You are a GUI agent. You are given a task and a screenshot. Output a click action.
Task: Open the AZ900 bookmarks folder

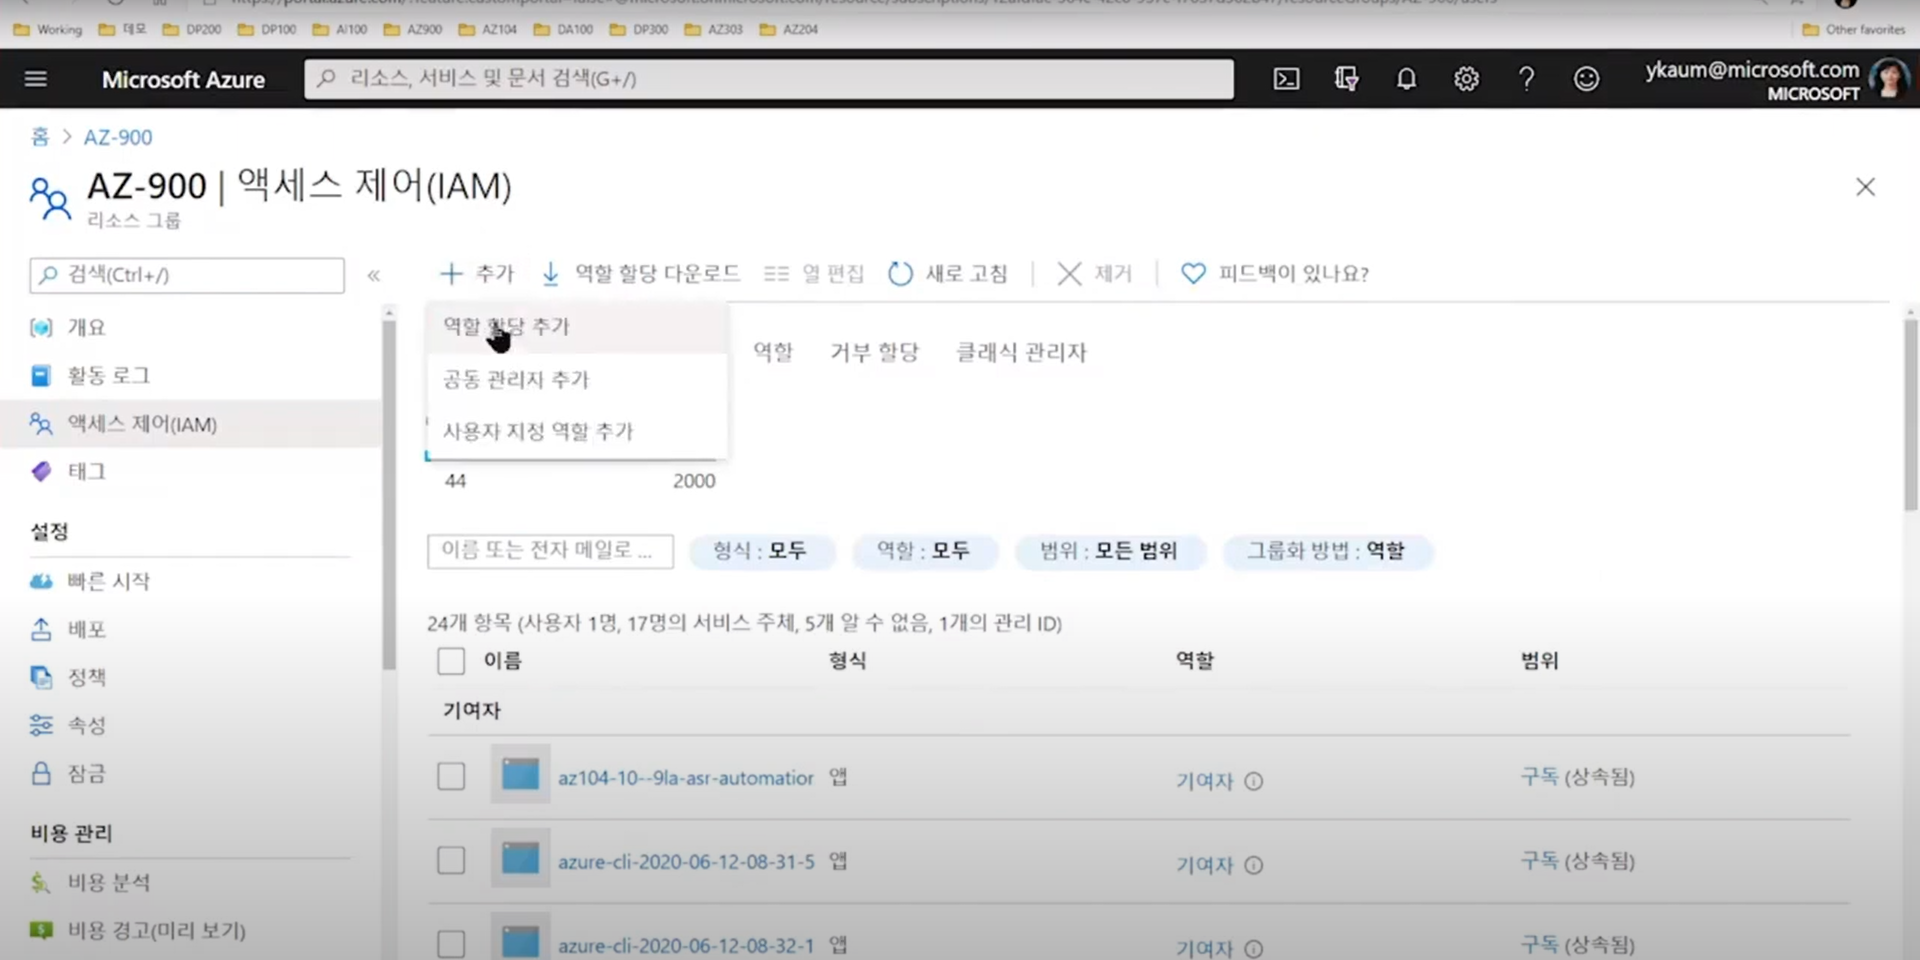[x=413, y=29]
